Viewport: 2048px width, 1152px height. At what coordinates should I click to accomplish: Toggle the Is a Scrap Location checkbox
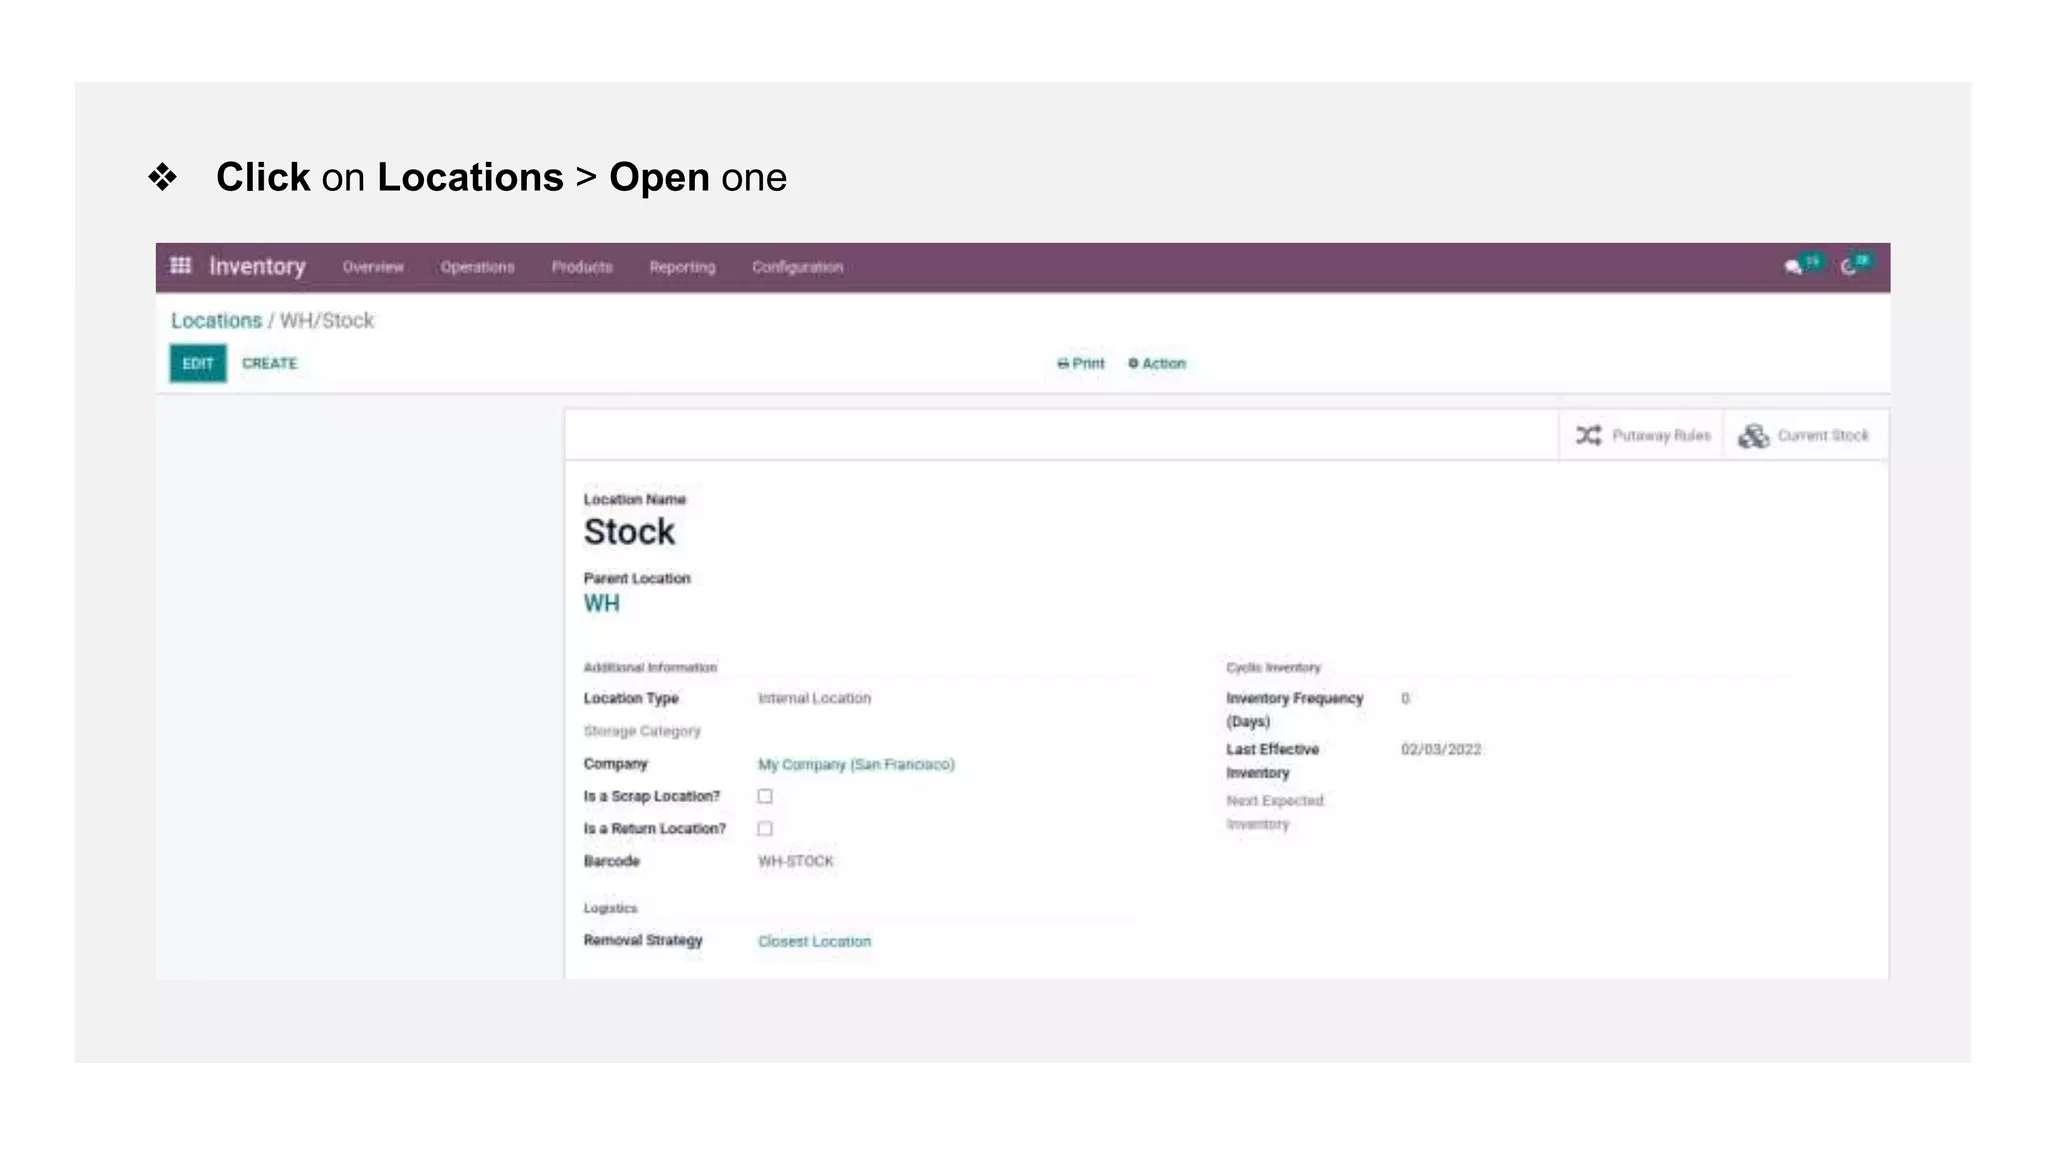tap(765, 796)
